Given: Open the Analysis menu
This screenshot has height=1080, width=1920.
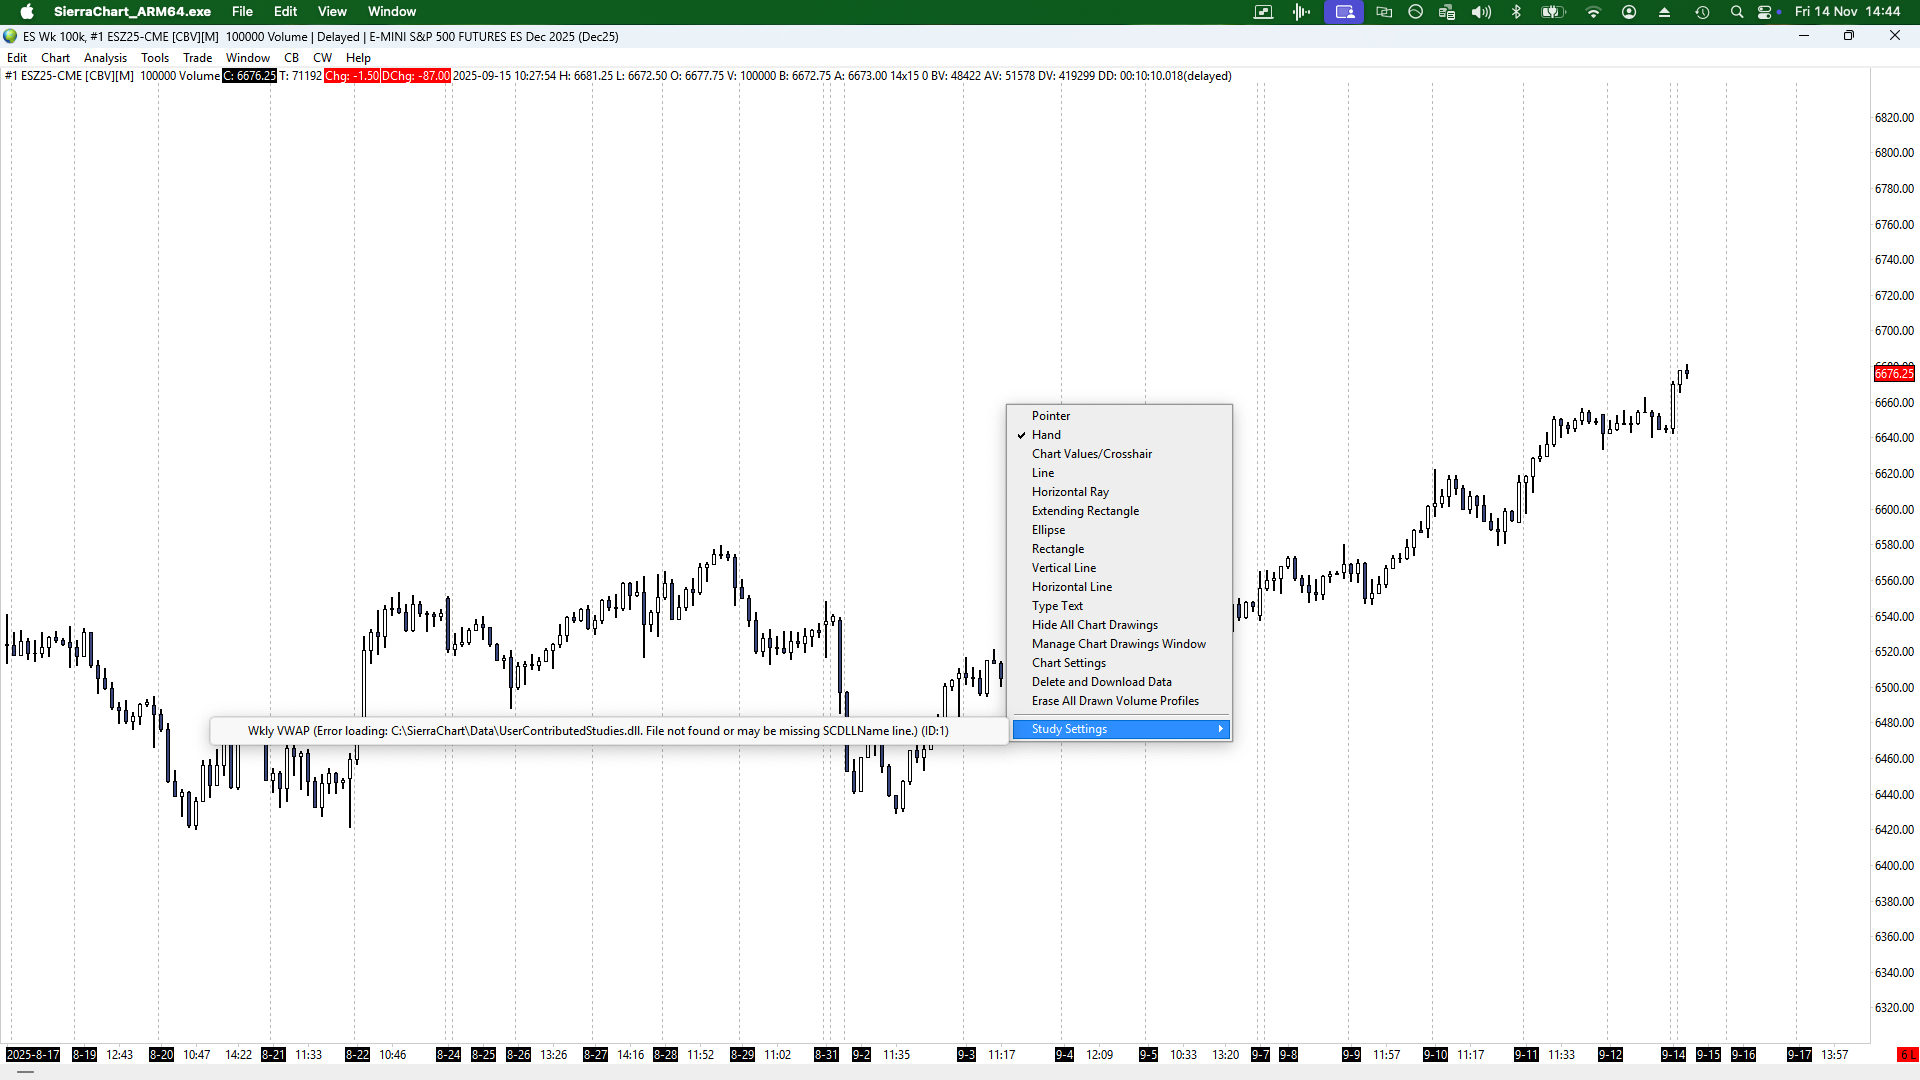Looking at the screenshot, I should click(x=105, y=58).
